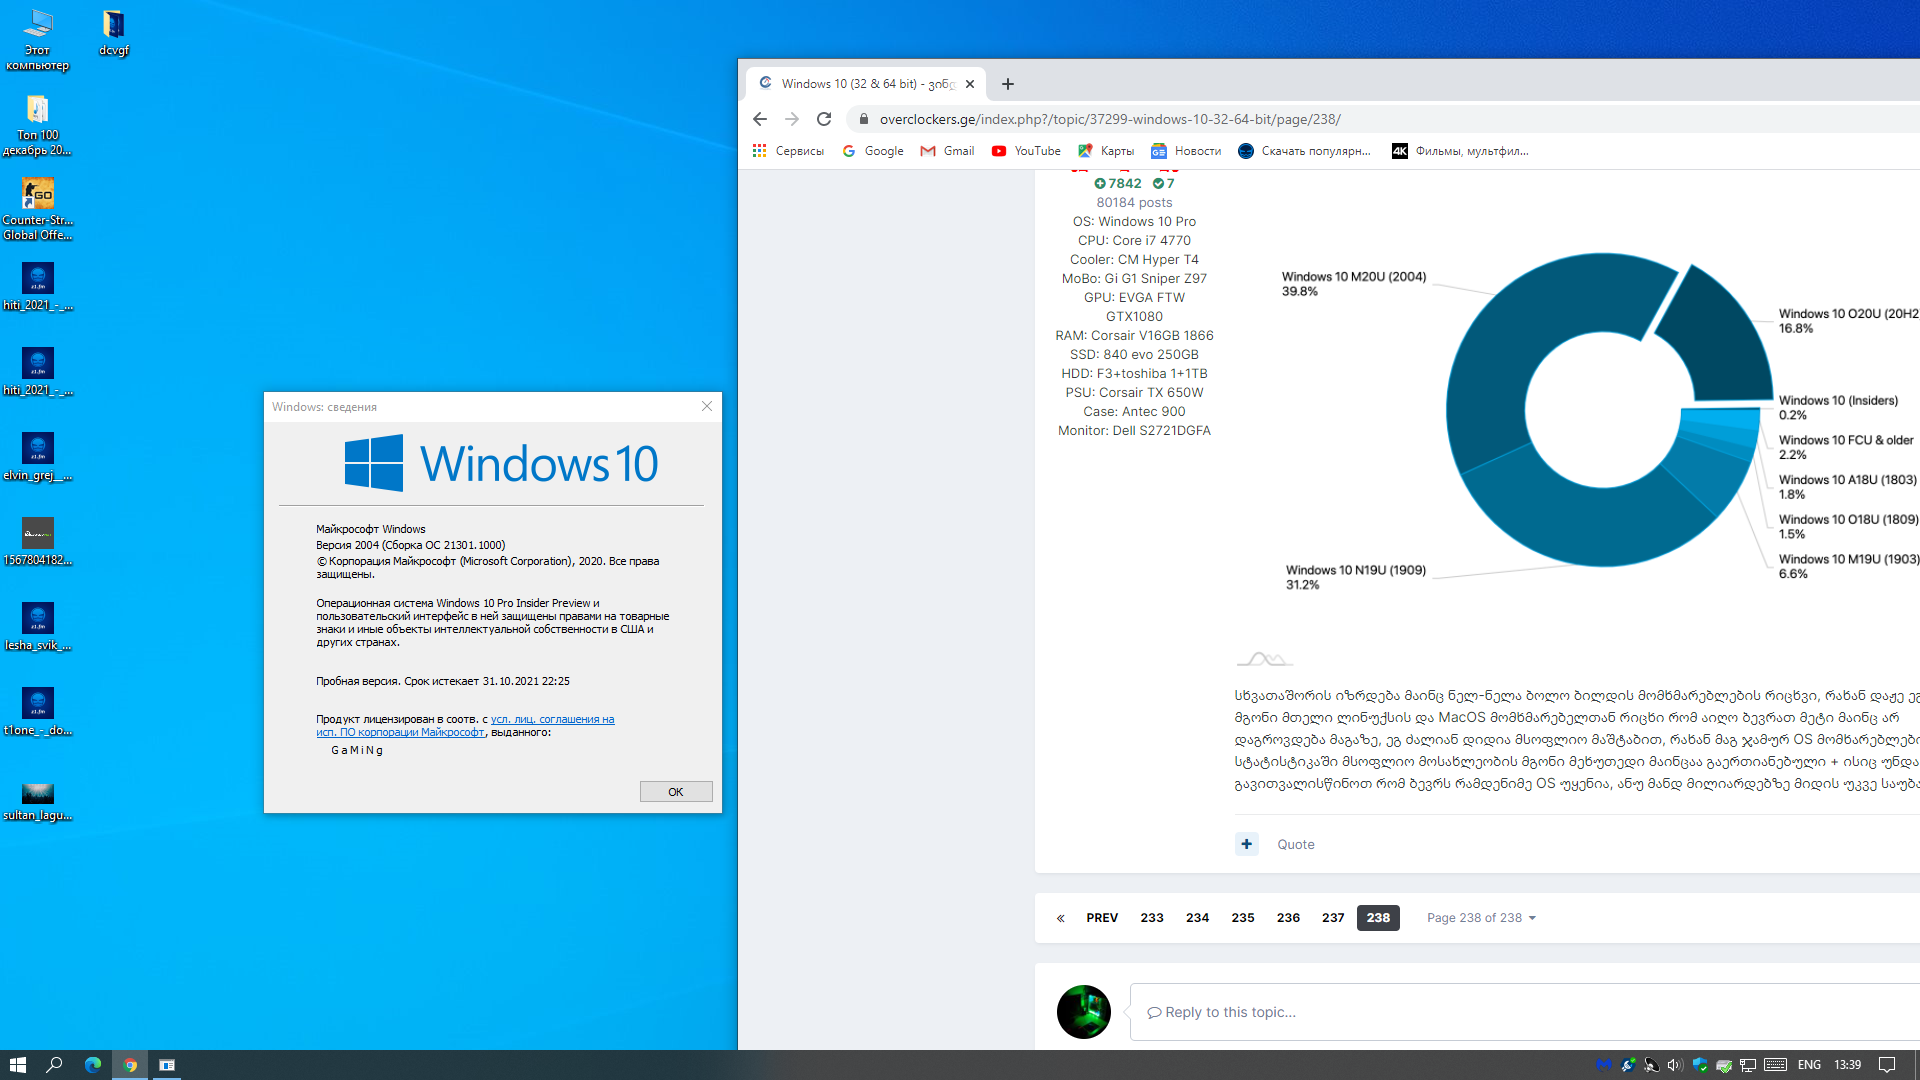Open the license terms link in dialog
The image size is (1920, 1080).
(x=552, y=720)
